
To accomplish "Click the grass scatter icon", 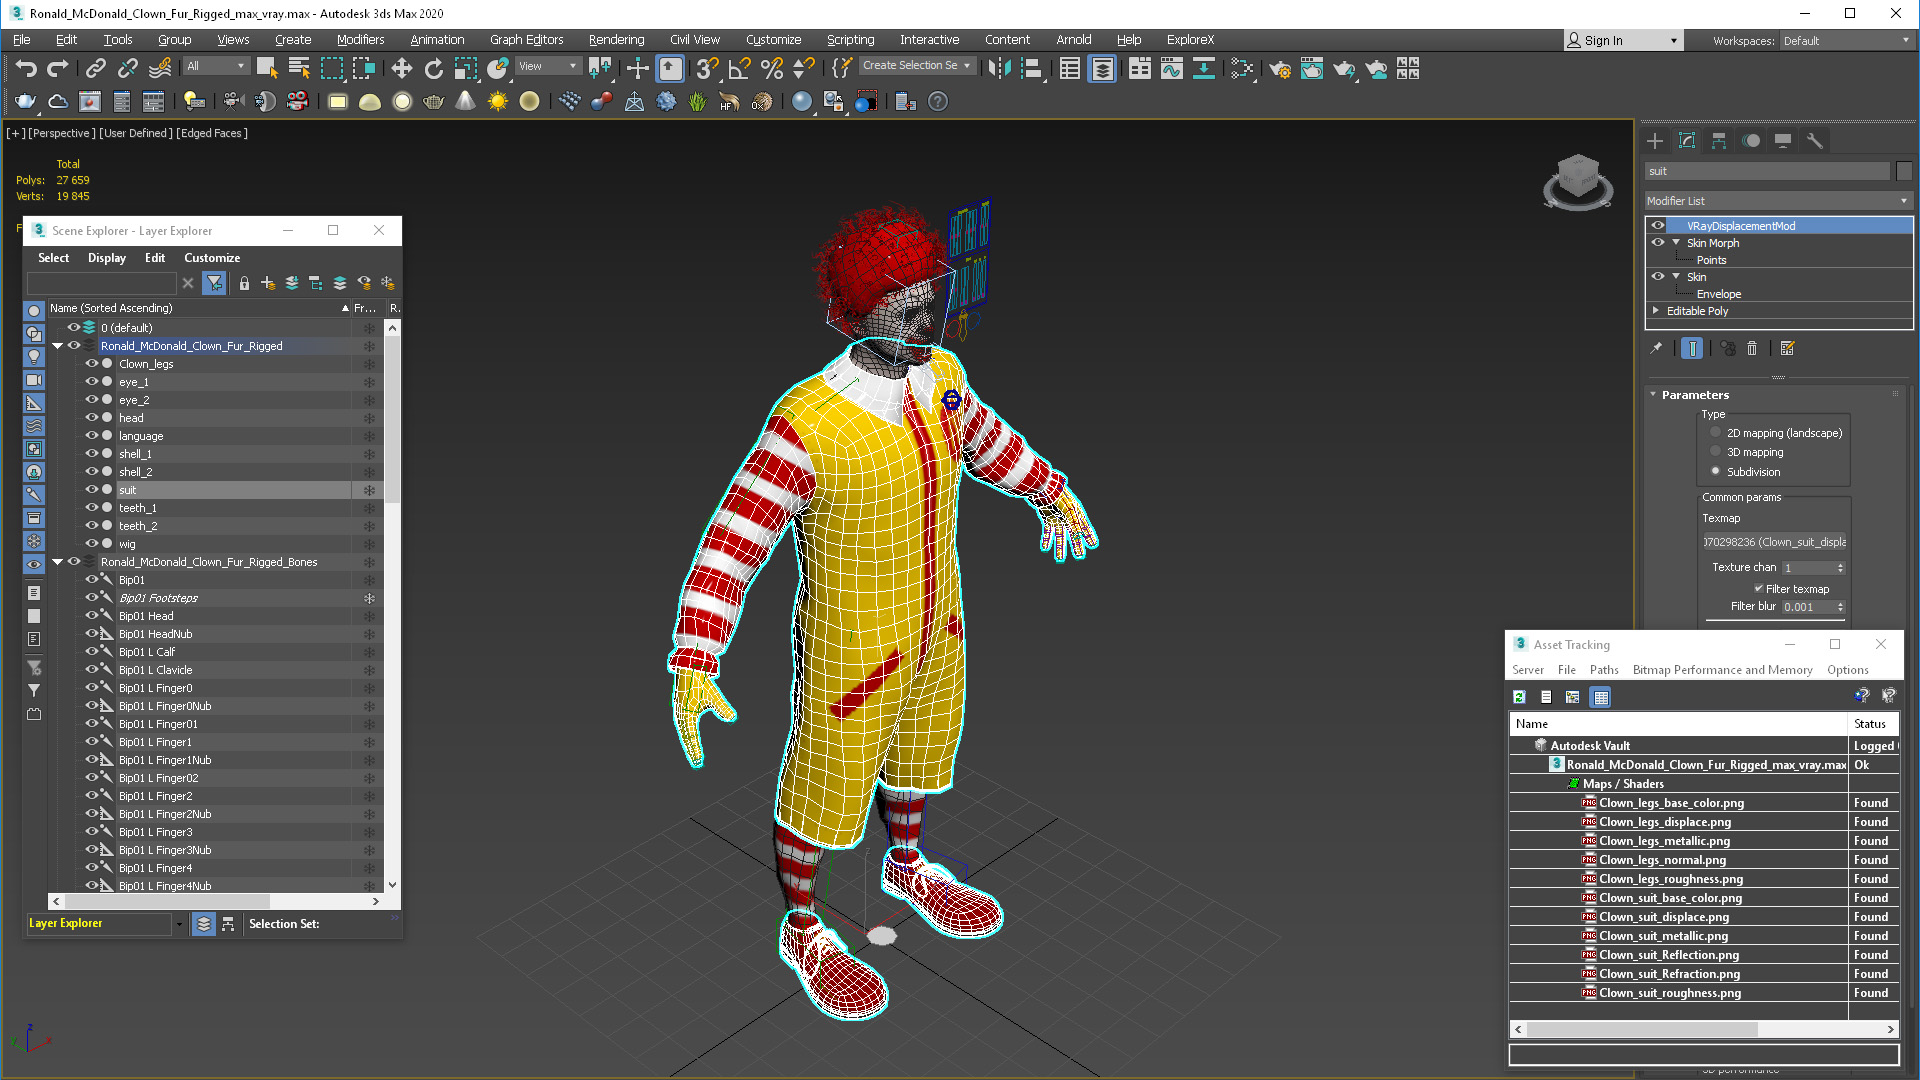I will (x=697, y=101).
